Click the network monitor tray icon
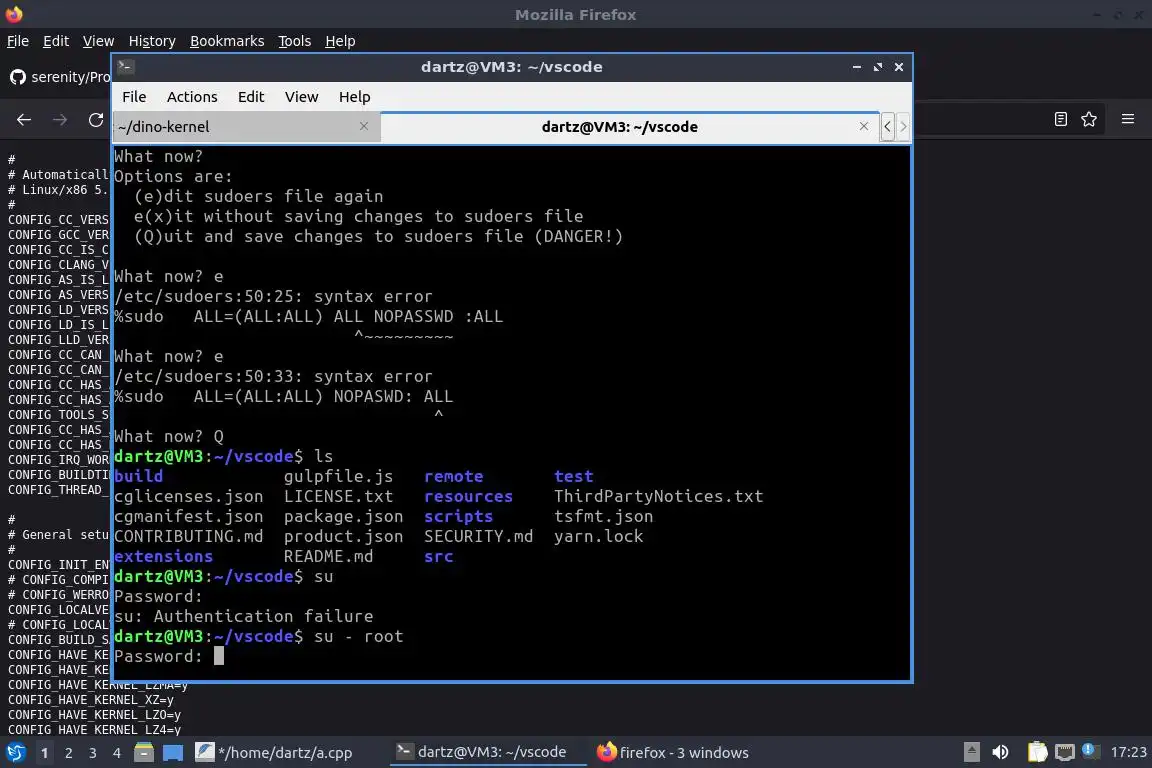The width and height of the screenshot is (1152, 768). click(x=1065, y=752)
